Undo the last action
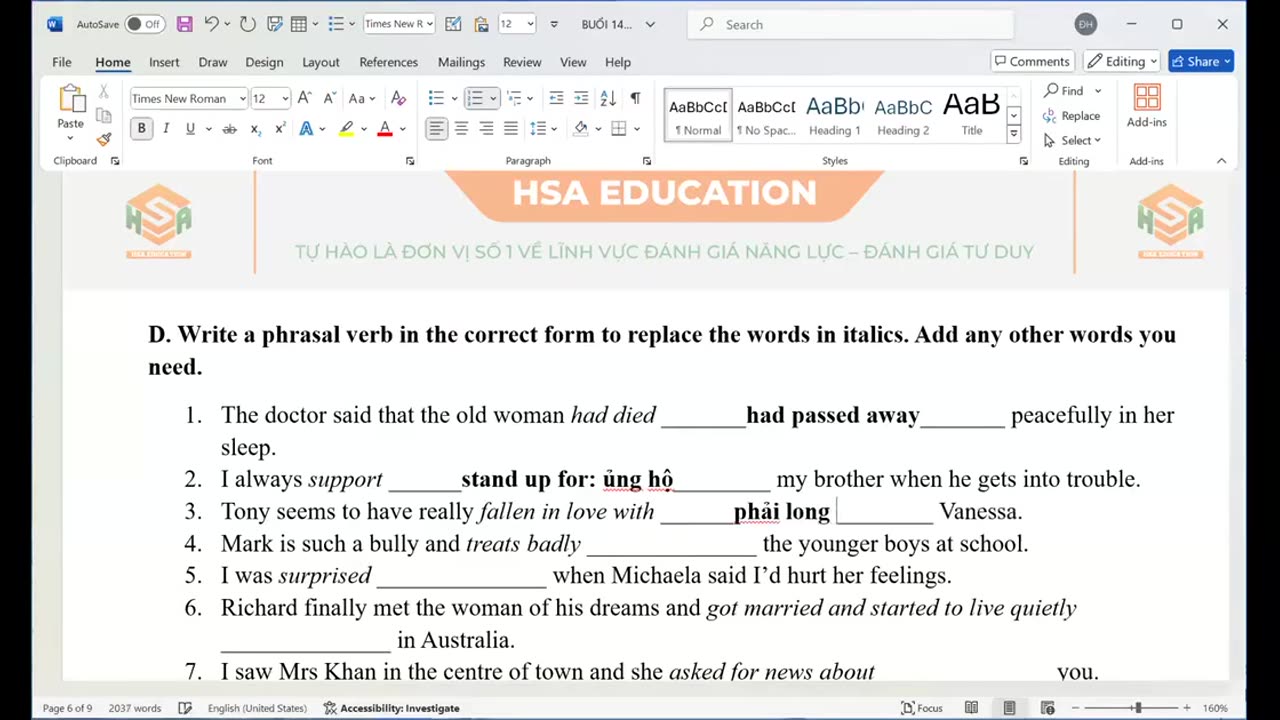The width and height of the screenshot is (1280, 720). point(211,24)
